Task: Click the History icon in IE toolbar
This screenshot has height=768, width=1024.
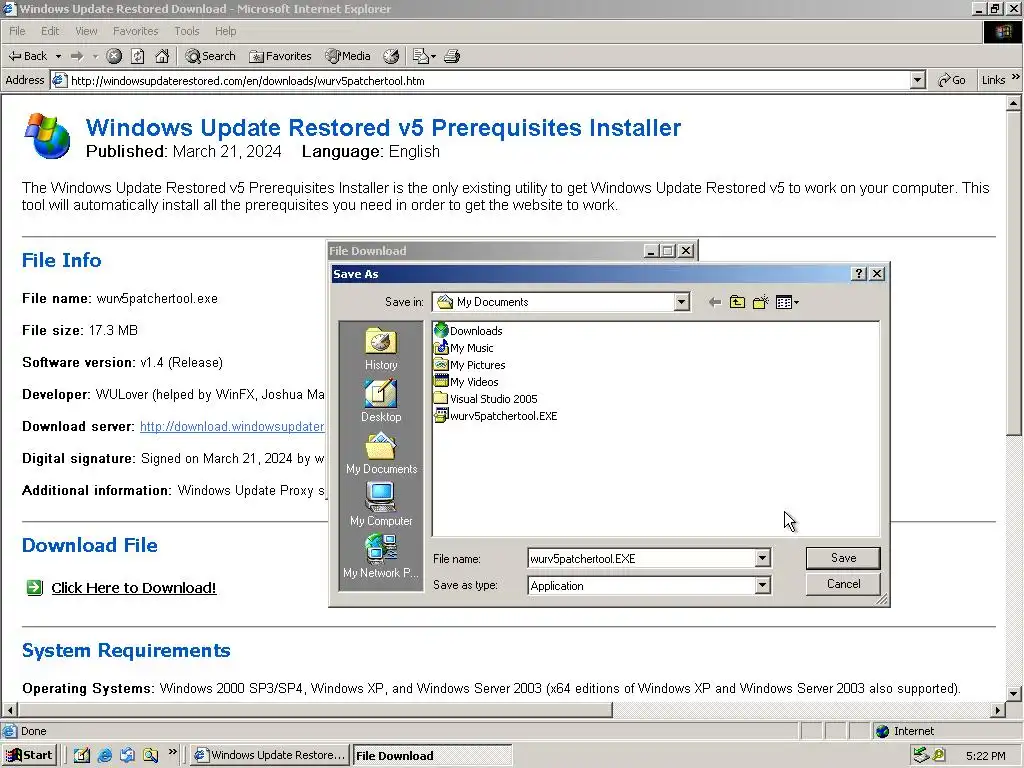Action: pyautogui.click(x=391, y=56)
